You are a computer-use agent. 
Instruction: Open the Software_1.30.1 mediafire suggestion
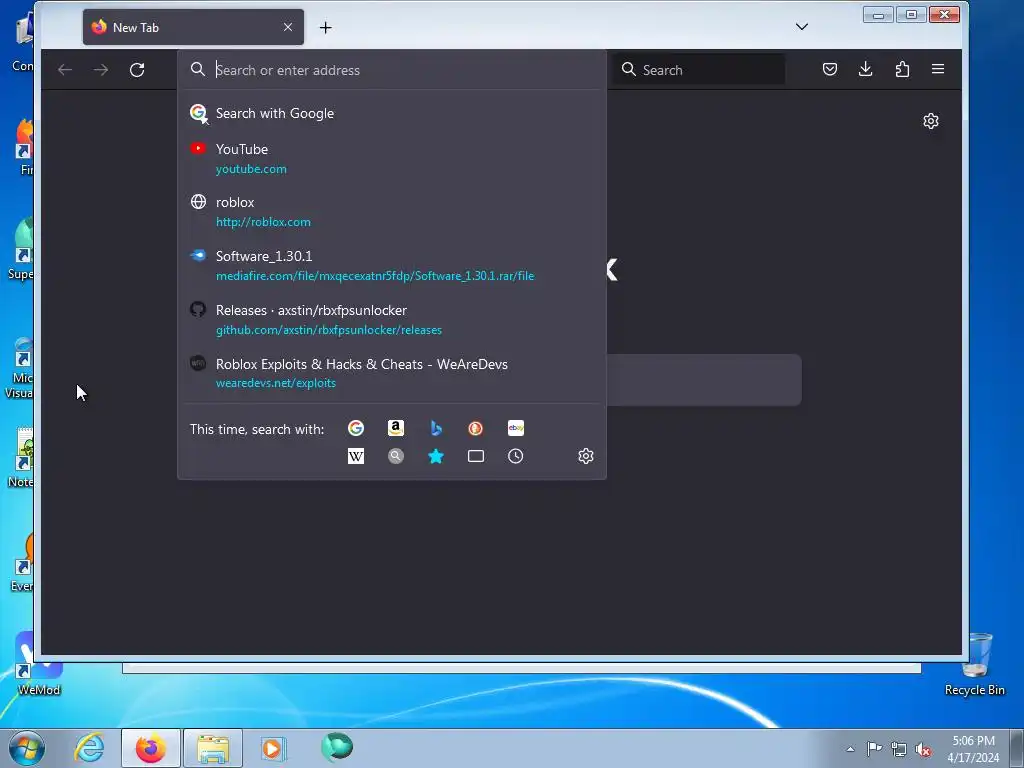[x=392, y=266]
